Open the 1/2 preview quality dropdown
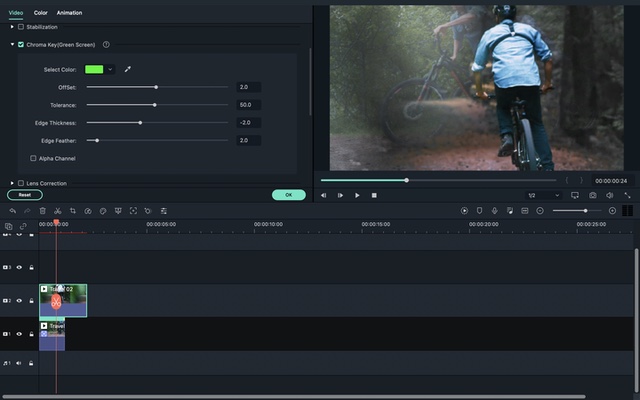Screen dimensions: 640x400 543,196
